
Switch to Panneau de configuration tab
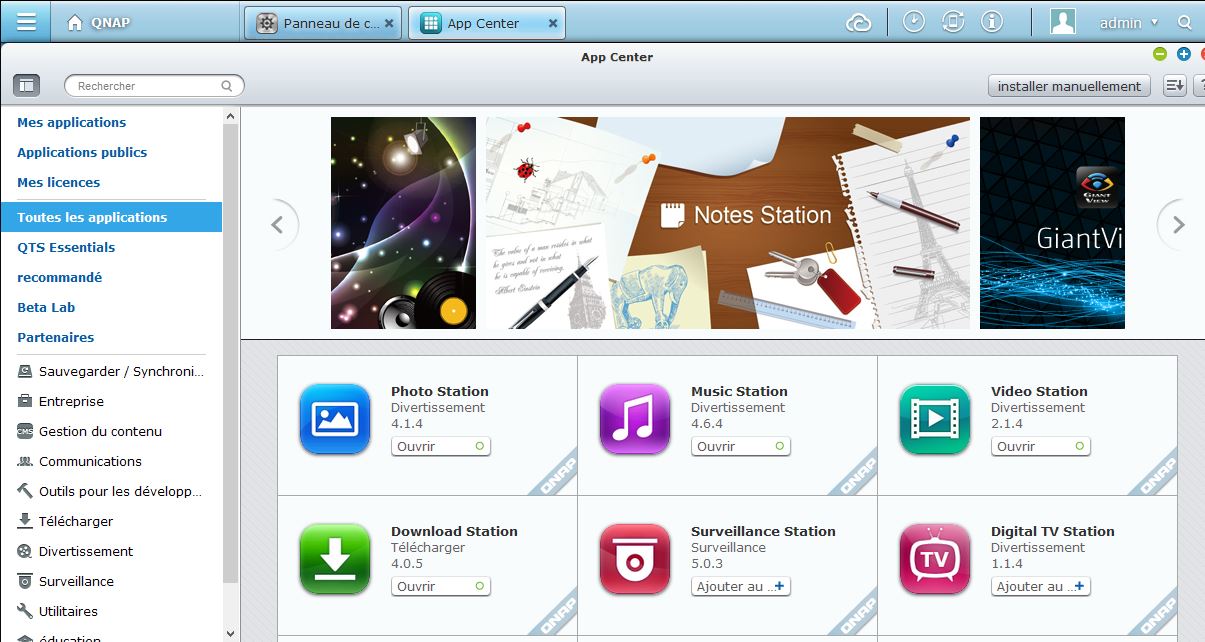click(x=324, y=23)
